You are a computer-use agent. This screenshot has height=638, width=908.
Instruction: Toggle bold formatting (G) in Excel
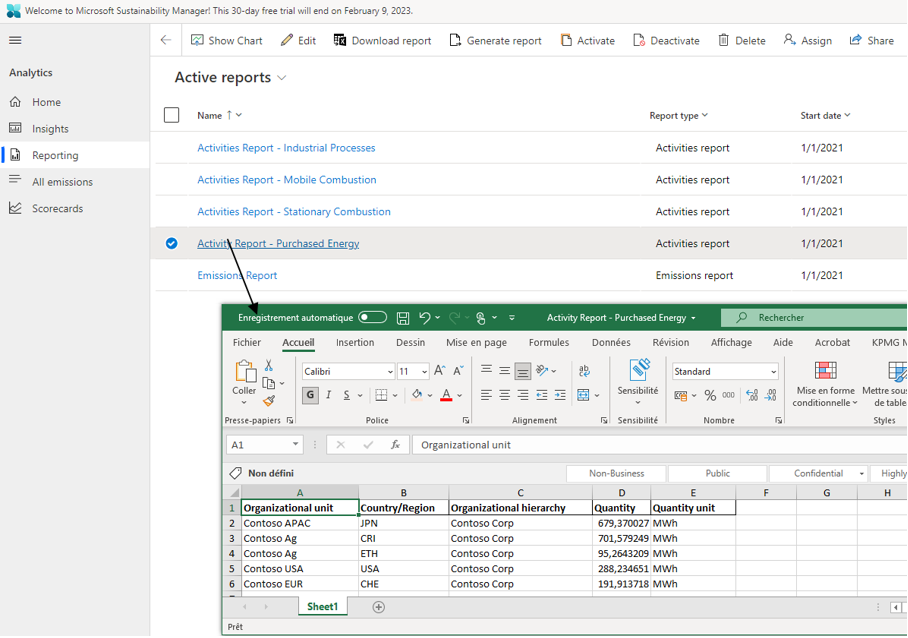coord(310,395)
